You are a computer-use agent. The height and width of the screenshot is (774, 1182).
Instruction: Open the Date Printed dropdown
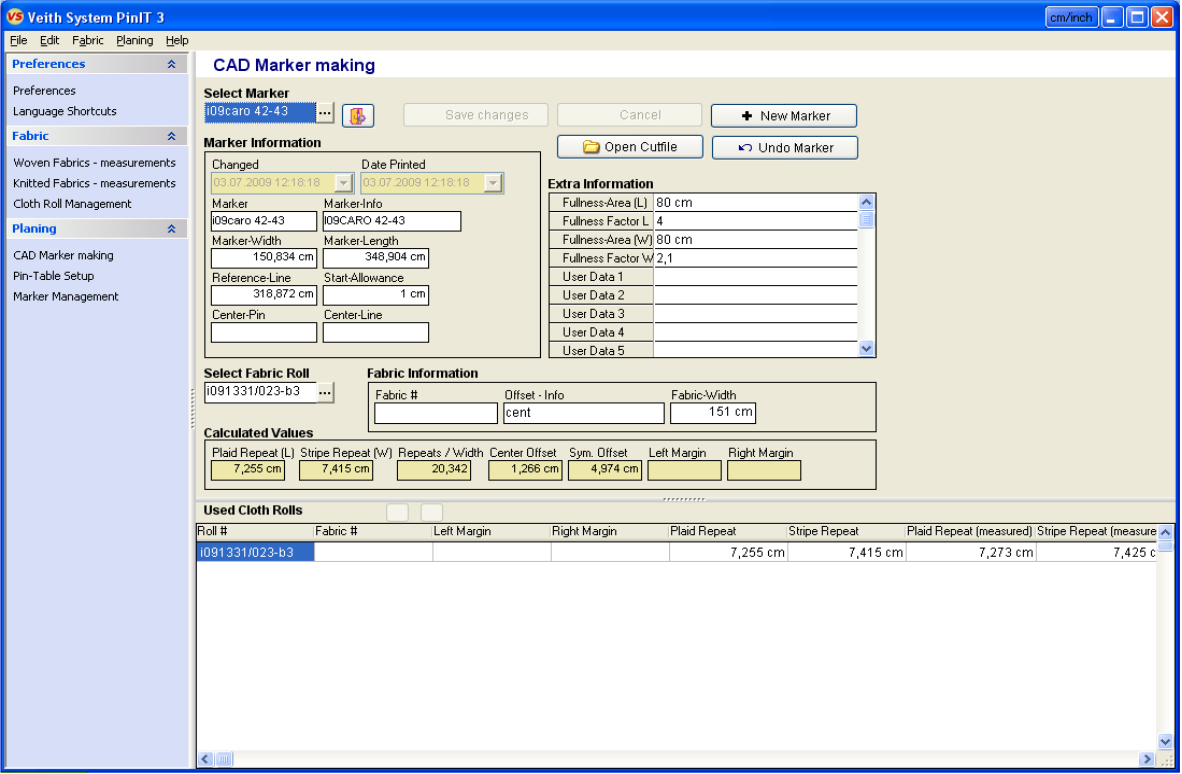(x=493, y=183)
